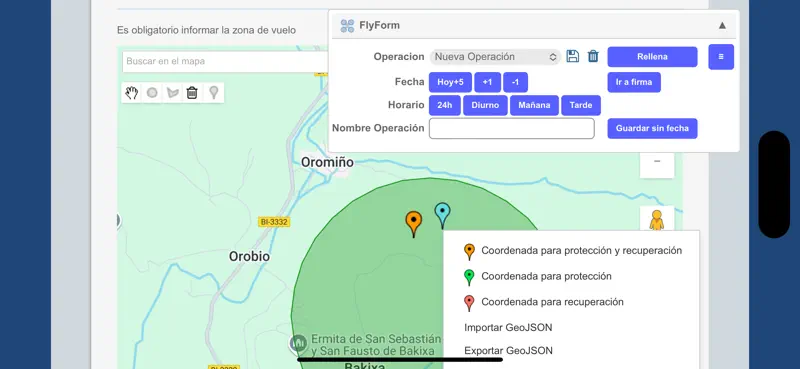Image resolution: width=800 pixels, height=369 pixels.
Task: Select 'Coordenada para protección y recuperación'
Action: pyautogui.click(x=572, y=251)
